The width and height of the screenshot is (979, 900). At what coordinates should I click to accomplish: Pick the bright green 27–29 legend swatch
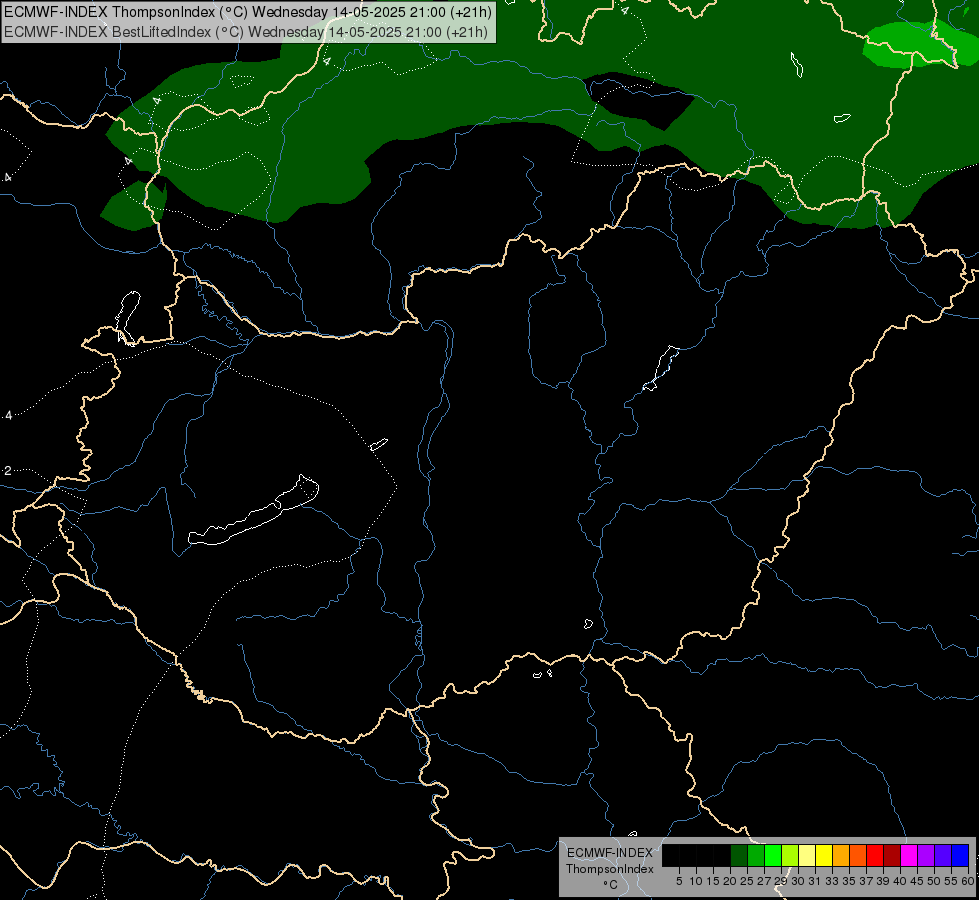(772, 855)
